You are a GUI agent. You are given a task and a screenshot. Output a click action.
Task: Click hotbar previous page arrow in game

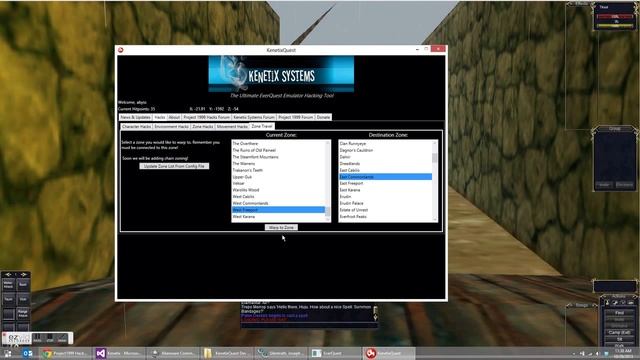pyautogui.click(x=8, y=275)
